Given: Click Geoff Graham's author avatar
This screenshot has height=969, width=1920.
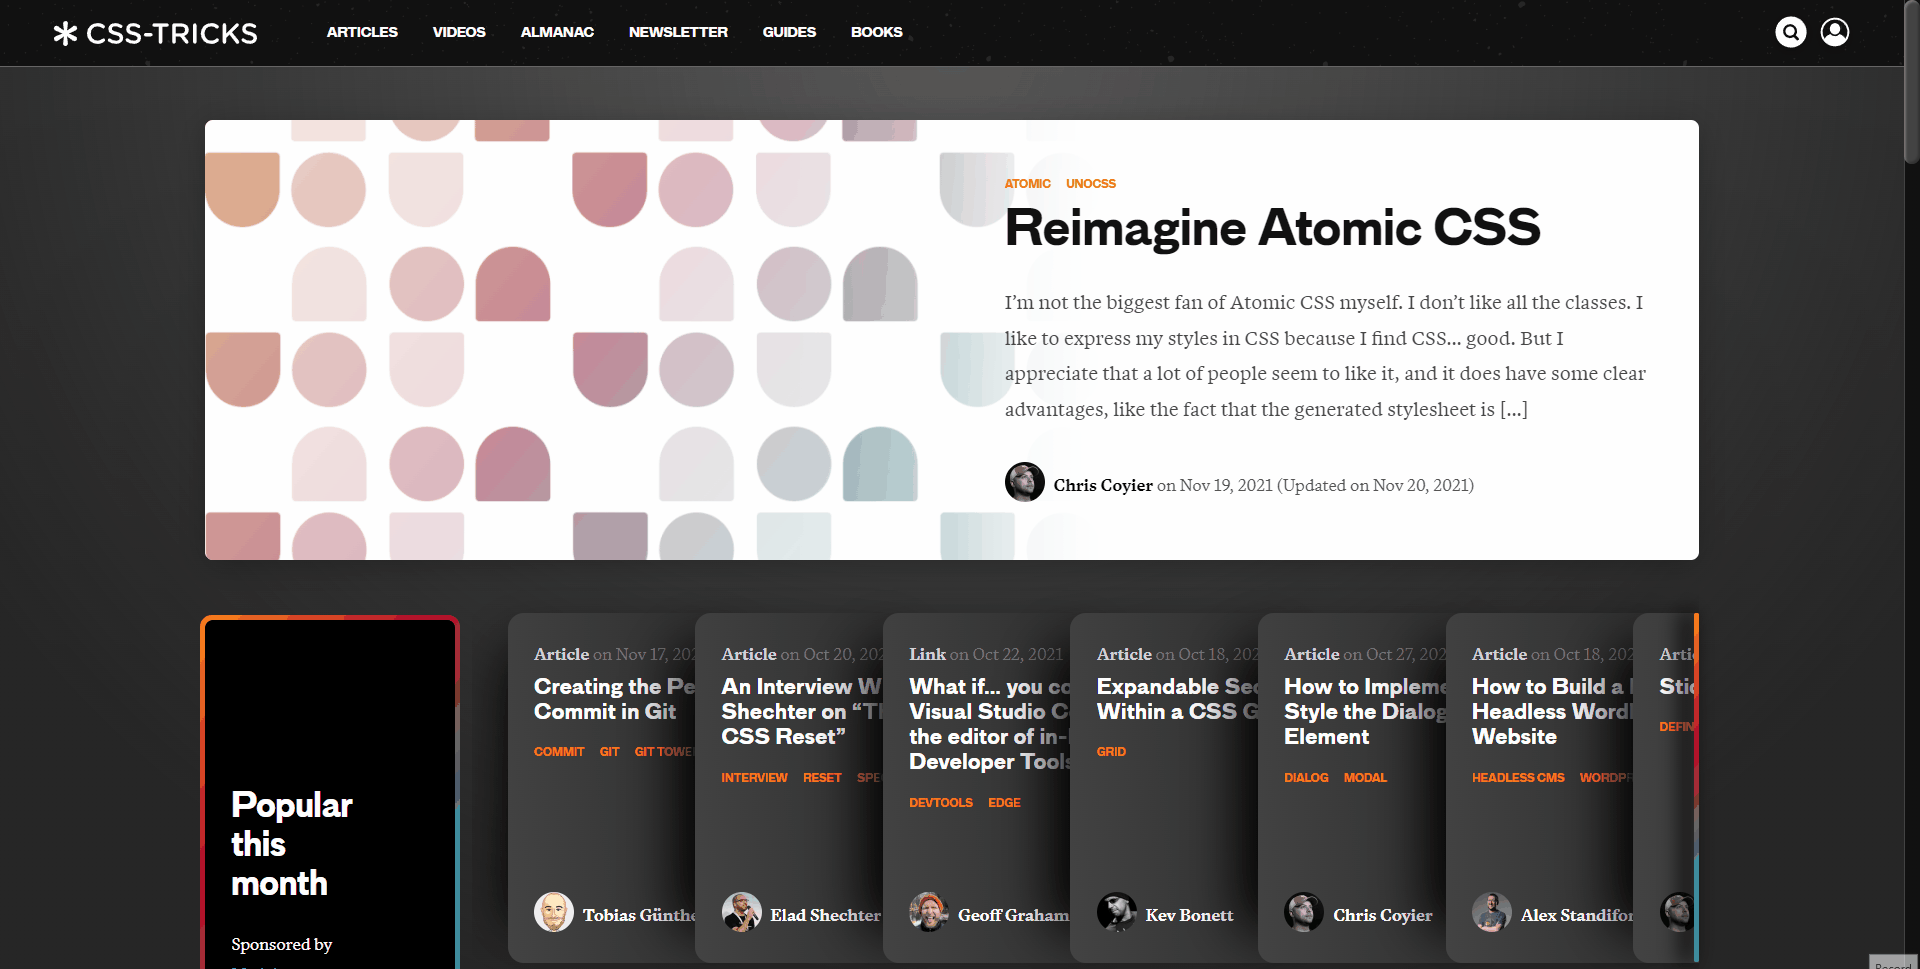Looking at the screenshot, I should (x=928, y=912).
